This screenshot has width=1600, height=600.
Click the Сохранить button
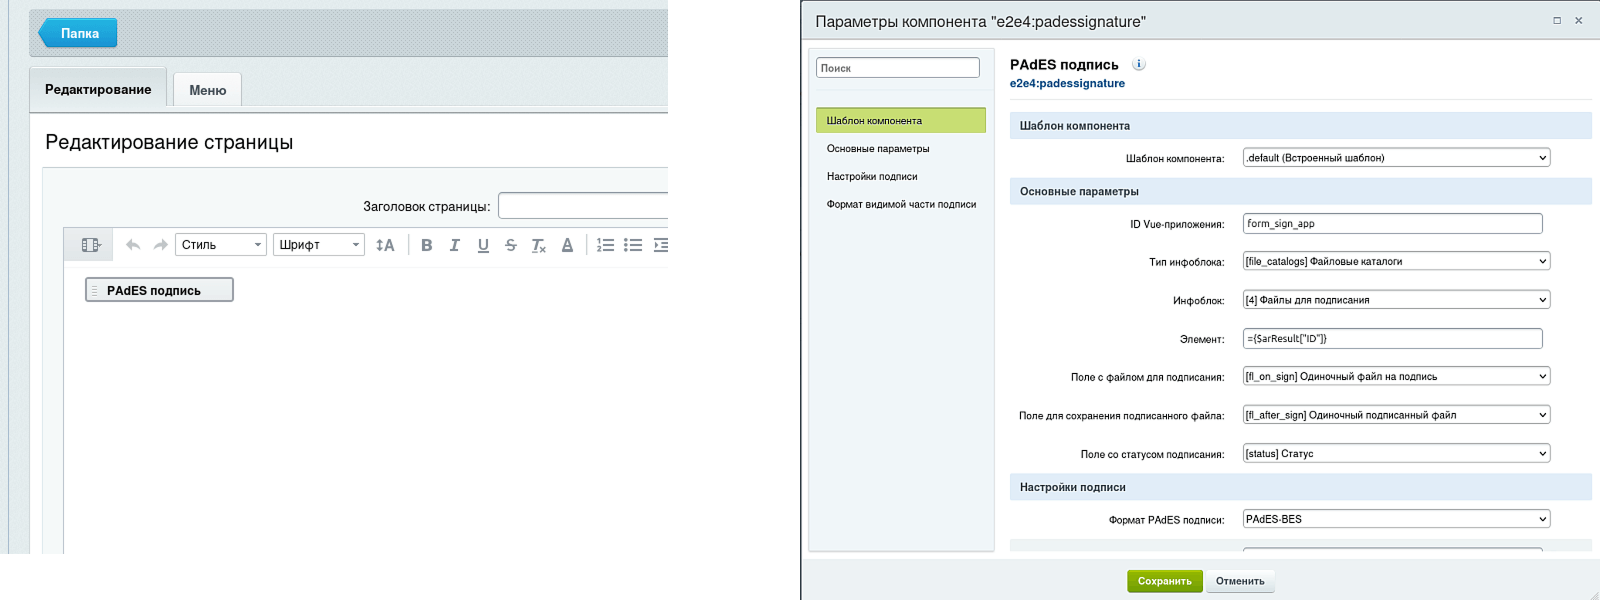click(x=1165, y=581)
